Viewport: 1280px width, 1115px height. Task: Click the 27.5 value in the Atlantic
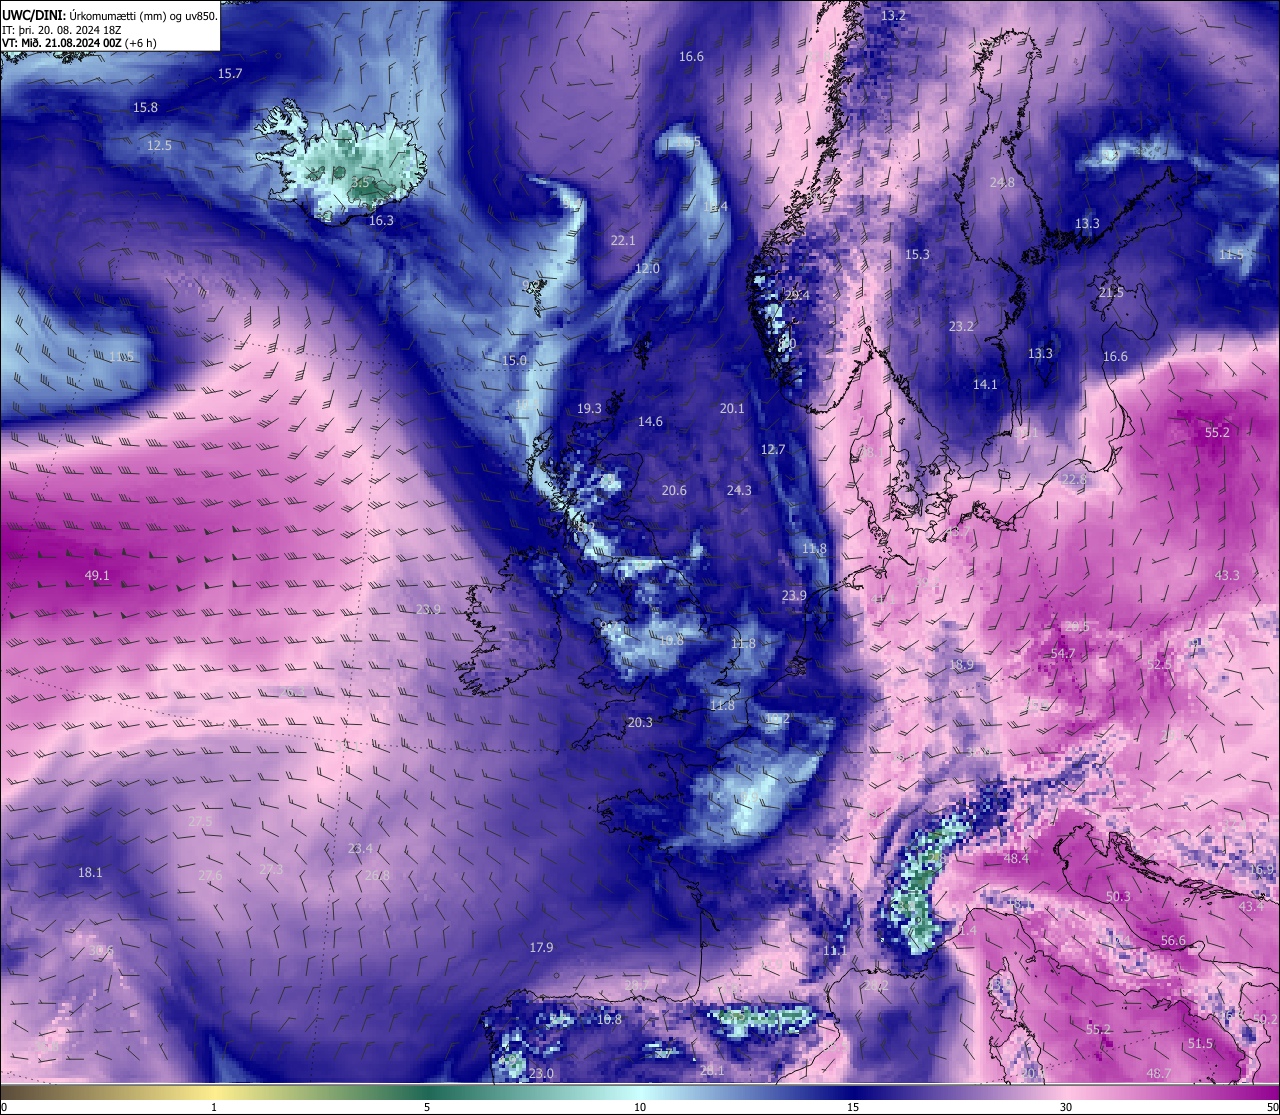pos(200,822)
